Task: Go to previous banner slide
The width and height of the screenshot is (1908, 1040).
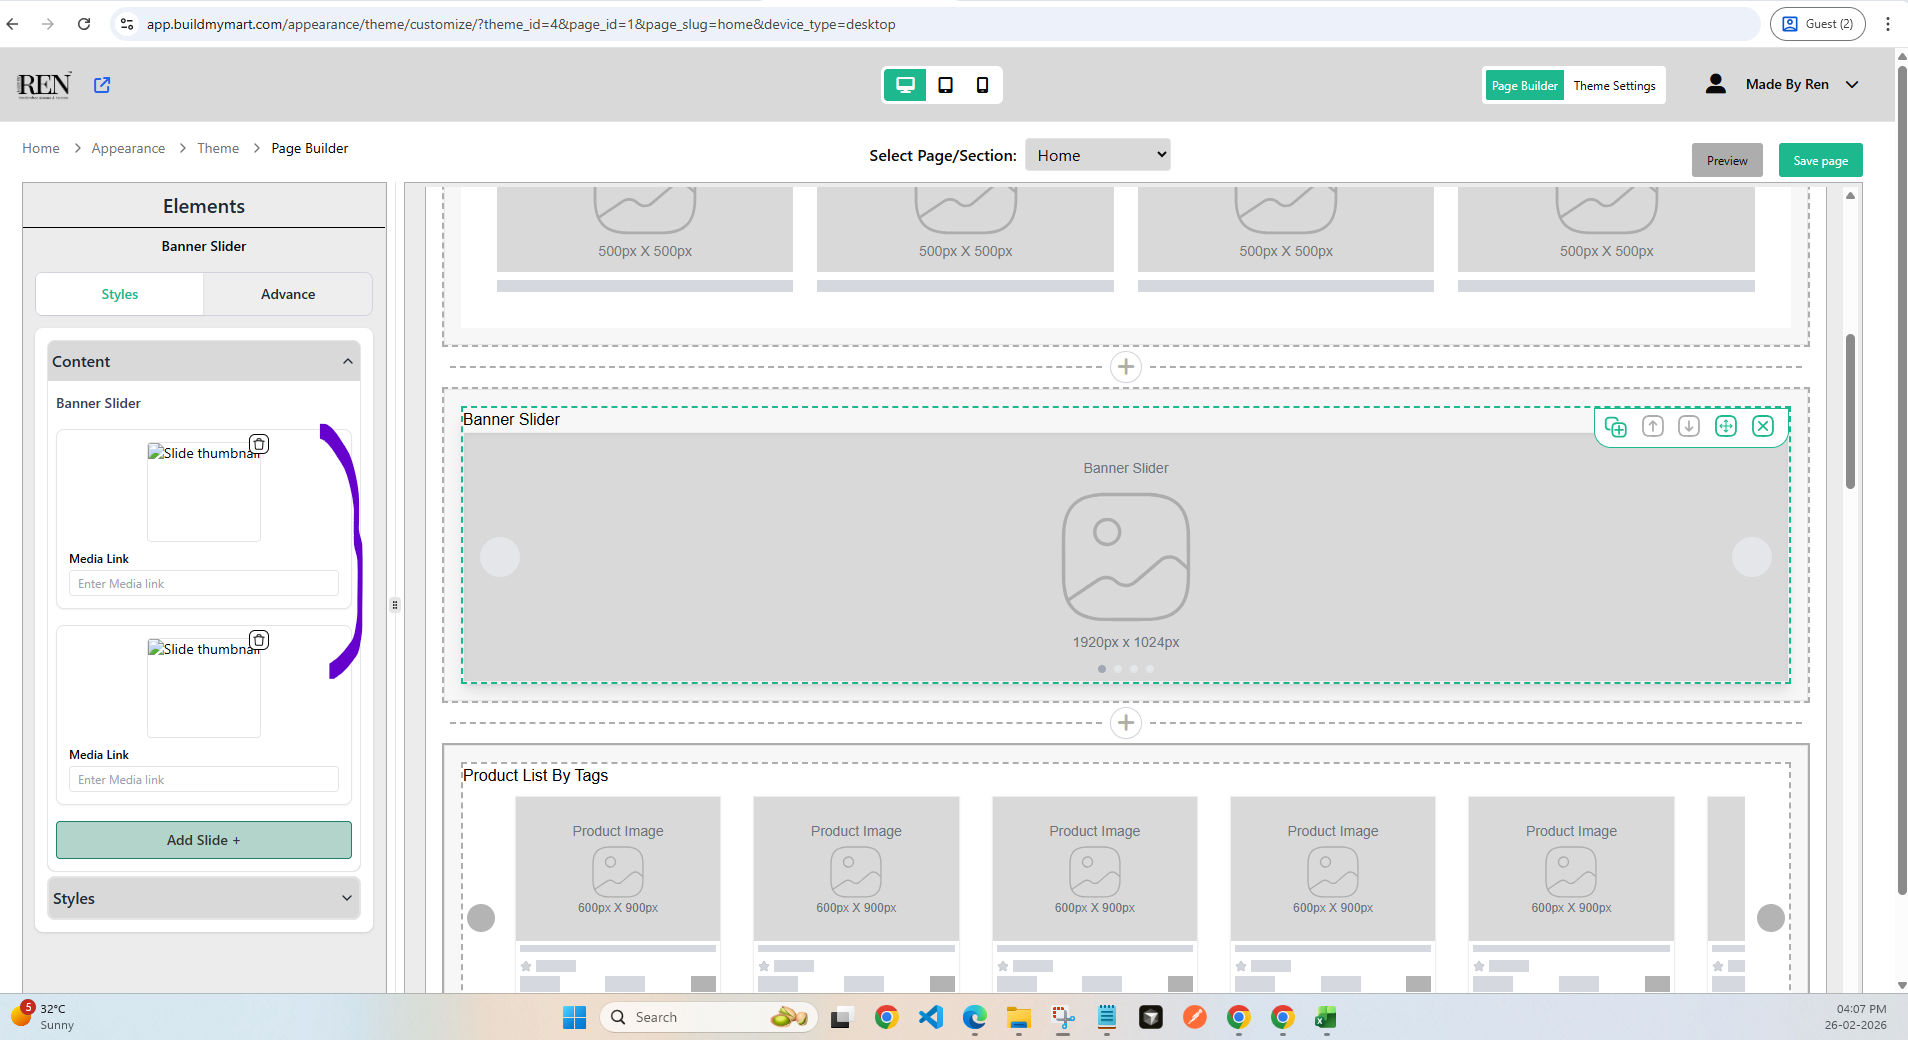Action: pyautogui.click(x=500, y=557)
